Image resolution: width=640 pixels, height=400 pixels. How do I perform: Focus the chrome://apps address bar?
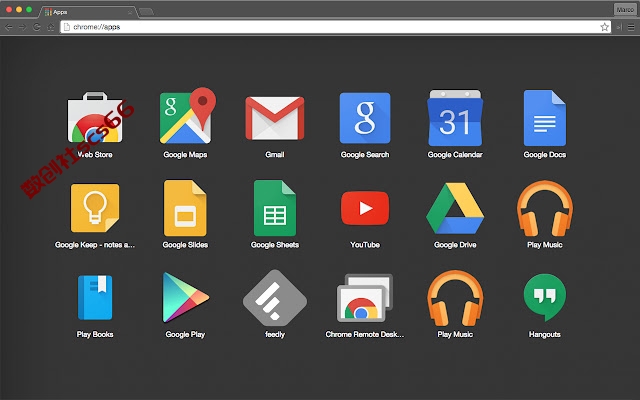point(336,27)
